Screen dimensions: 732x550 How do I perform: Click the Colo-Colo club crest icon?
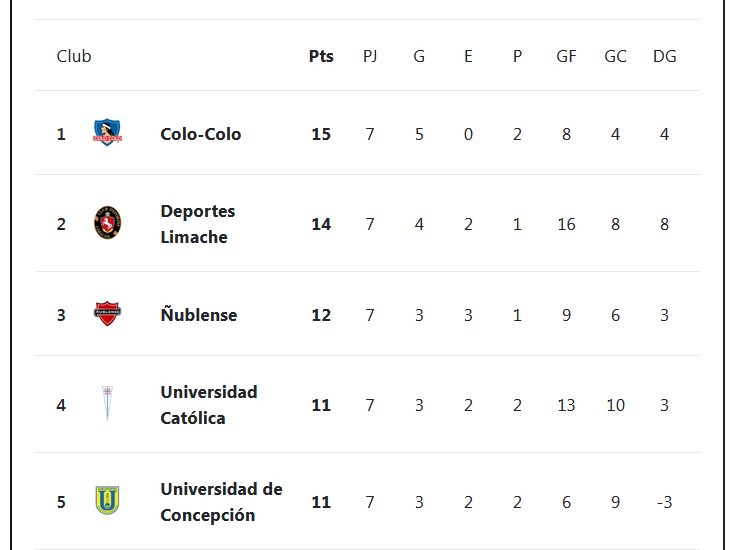pos(107,133)
